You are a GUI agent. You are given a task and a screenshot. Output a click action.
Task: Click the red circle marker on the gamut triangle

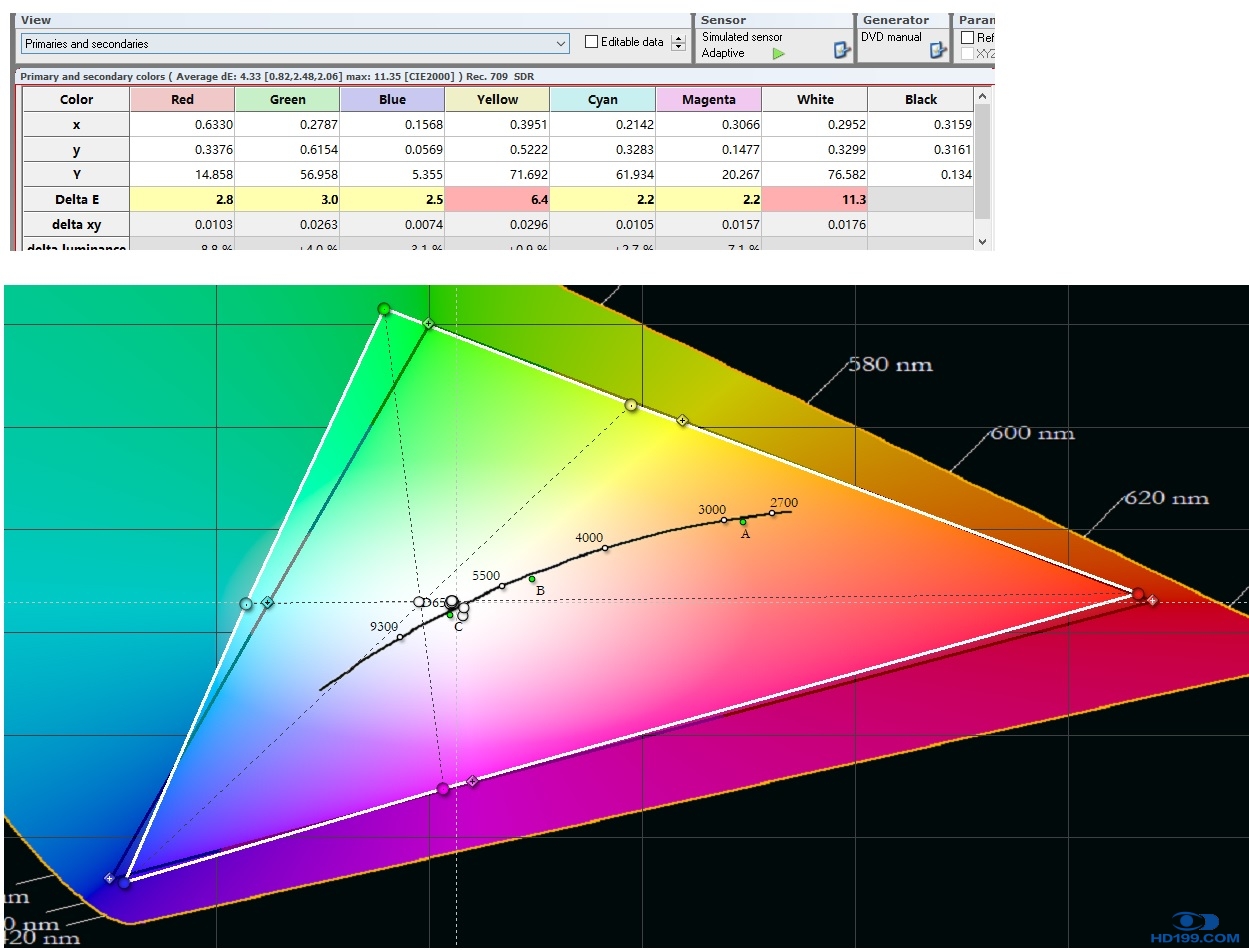point(1138,594)
